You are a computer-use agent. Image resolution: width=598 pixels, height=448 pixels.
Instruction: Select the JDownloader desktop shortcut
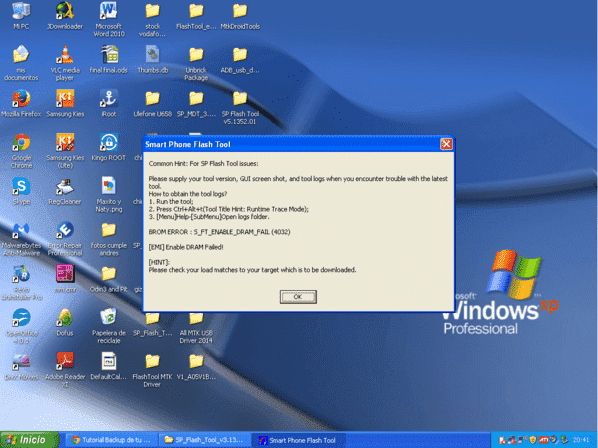click(65, 16)
